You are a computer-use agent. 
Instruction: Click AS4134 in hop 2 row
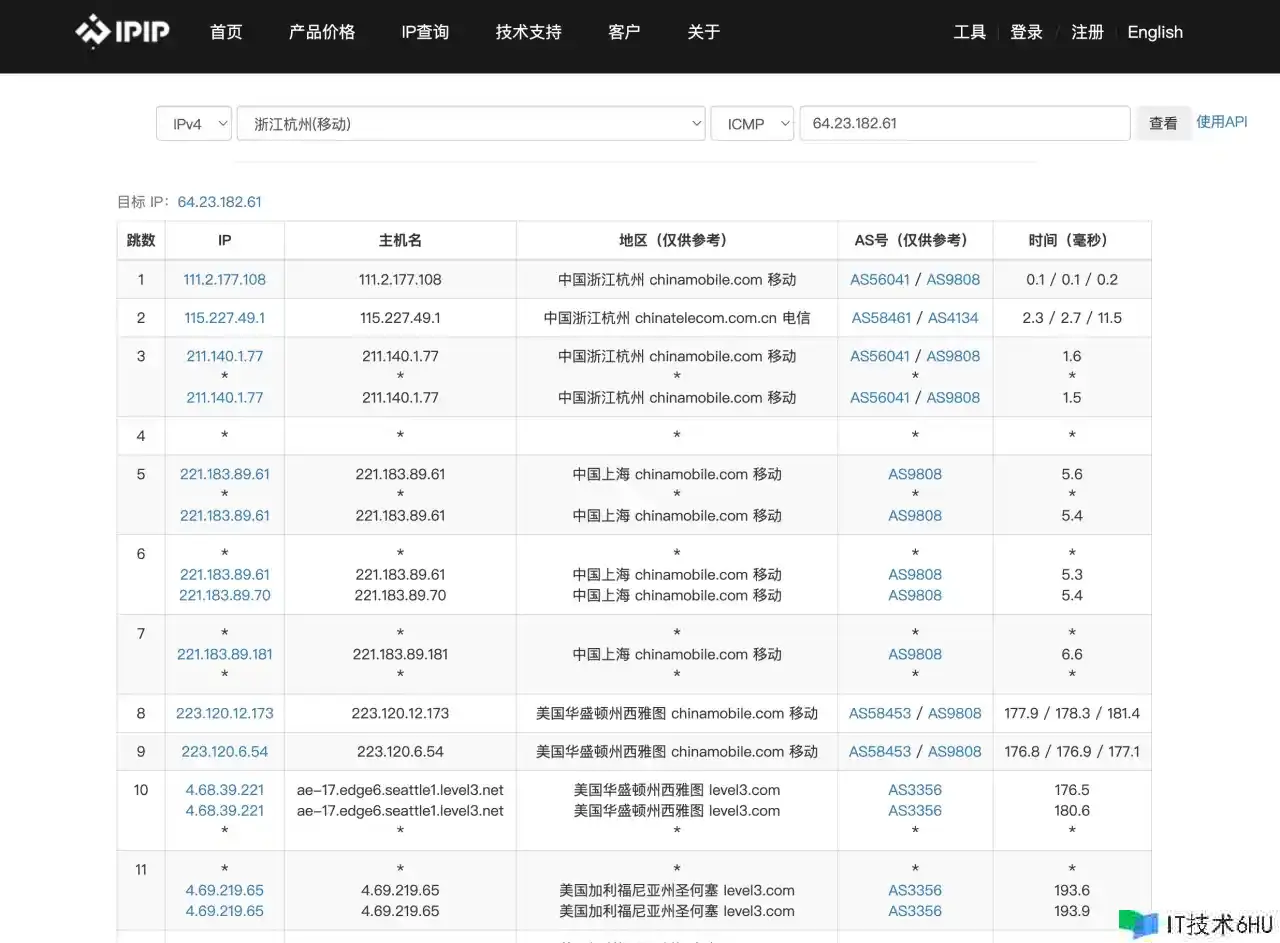pyautogui.click(x=953, y=318)
